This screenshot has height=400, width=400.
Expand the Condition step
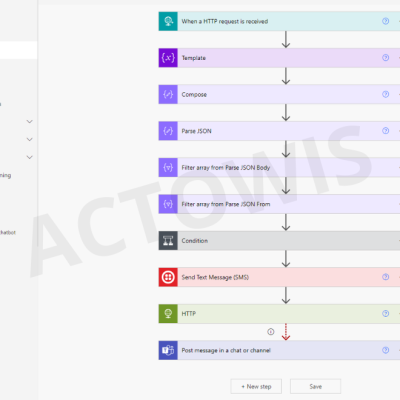[279, 241]
